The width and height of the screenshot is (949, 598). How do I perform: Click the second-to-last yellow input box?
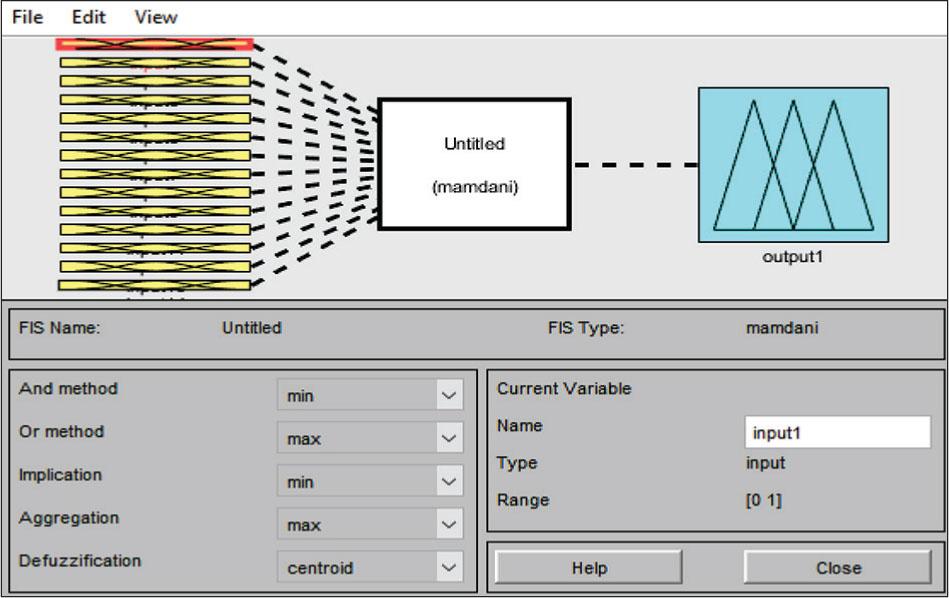(x=154, y=266)
